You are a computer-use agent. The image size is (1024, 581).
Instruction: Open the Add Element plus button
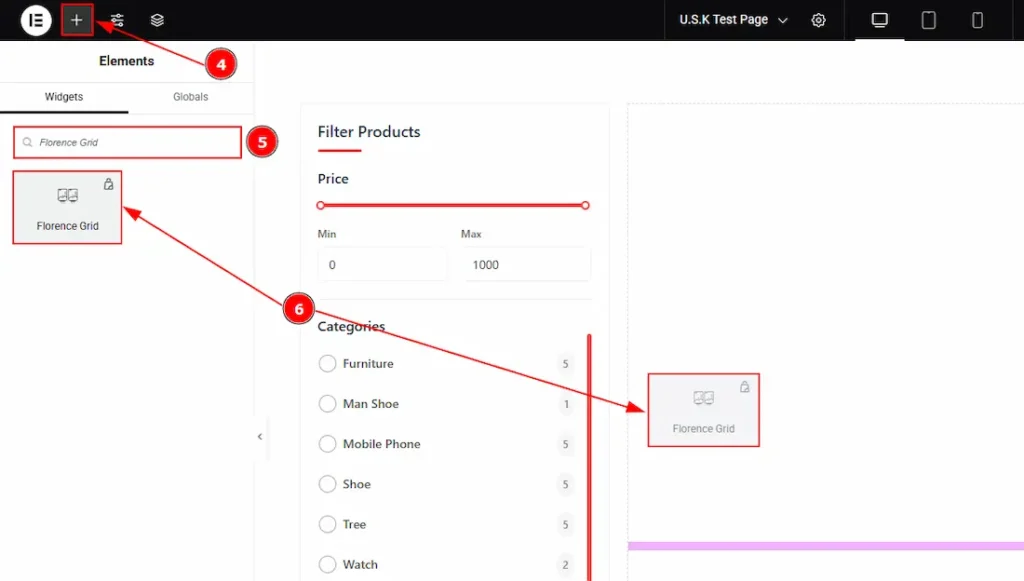click(77, 20)
